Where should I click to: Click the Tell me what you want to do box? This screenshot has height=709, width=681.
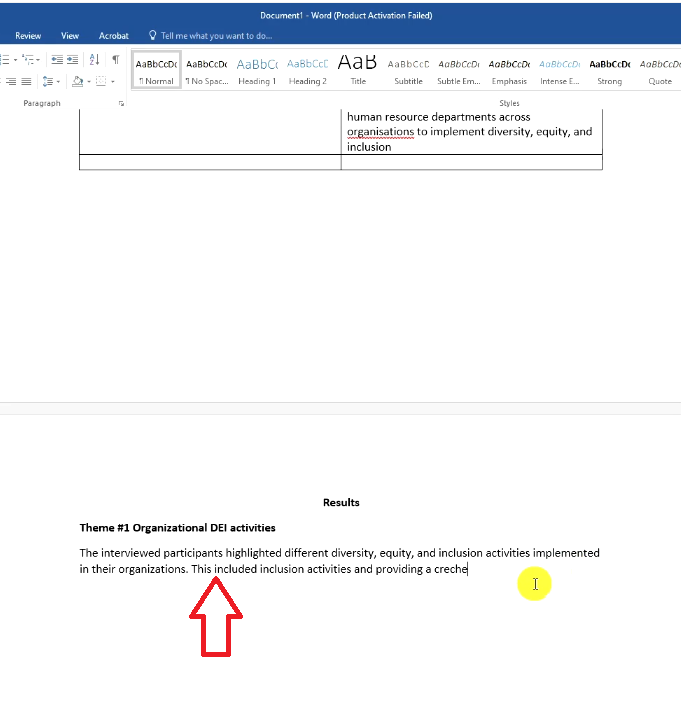coord(216,36)
